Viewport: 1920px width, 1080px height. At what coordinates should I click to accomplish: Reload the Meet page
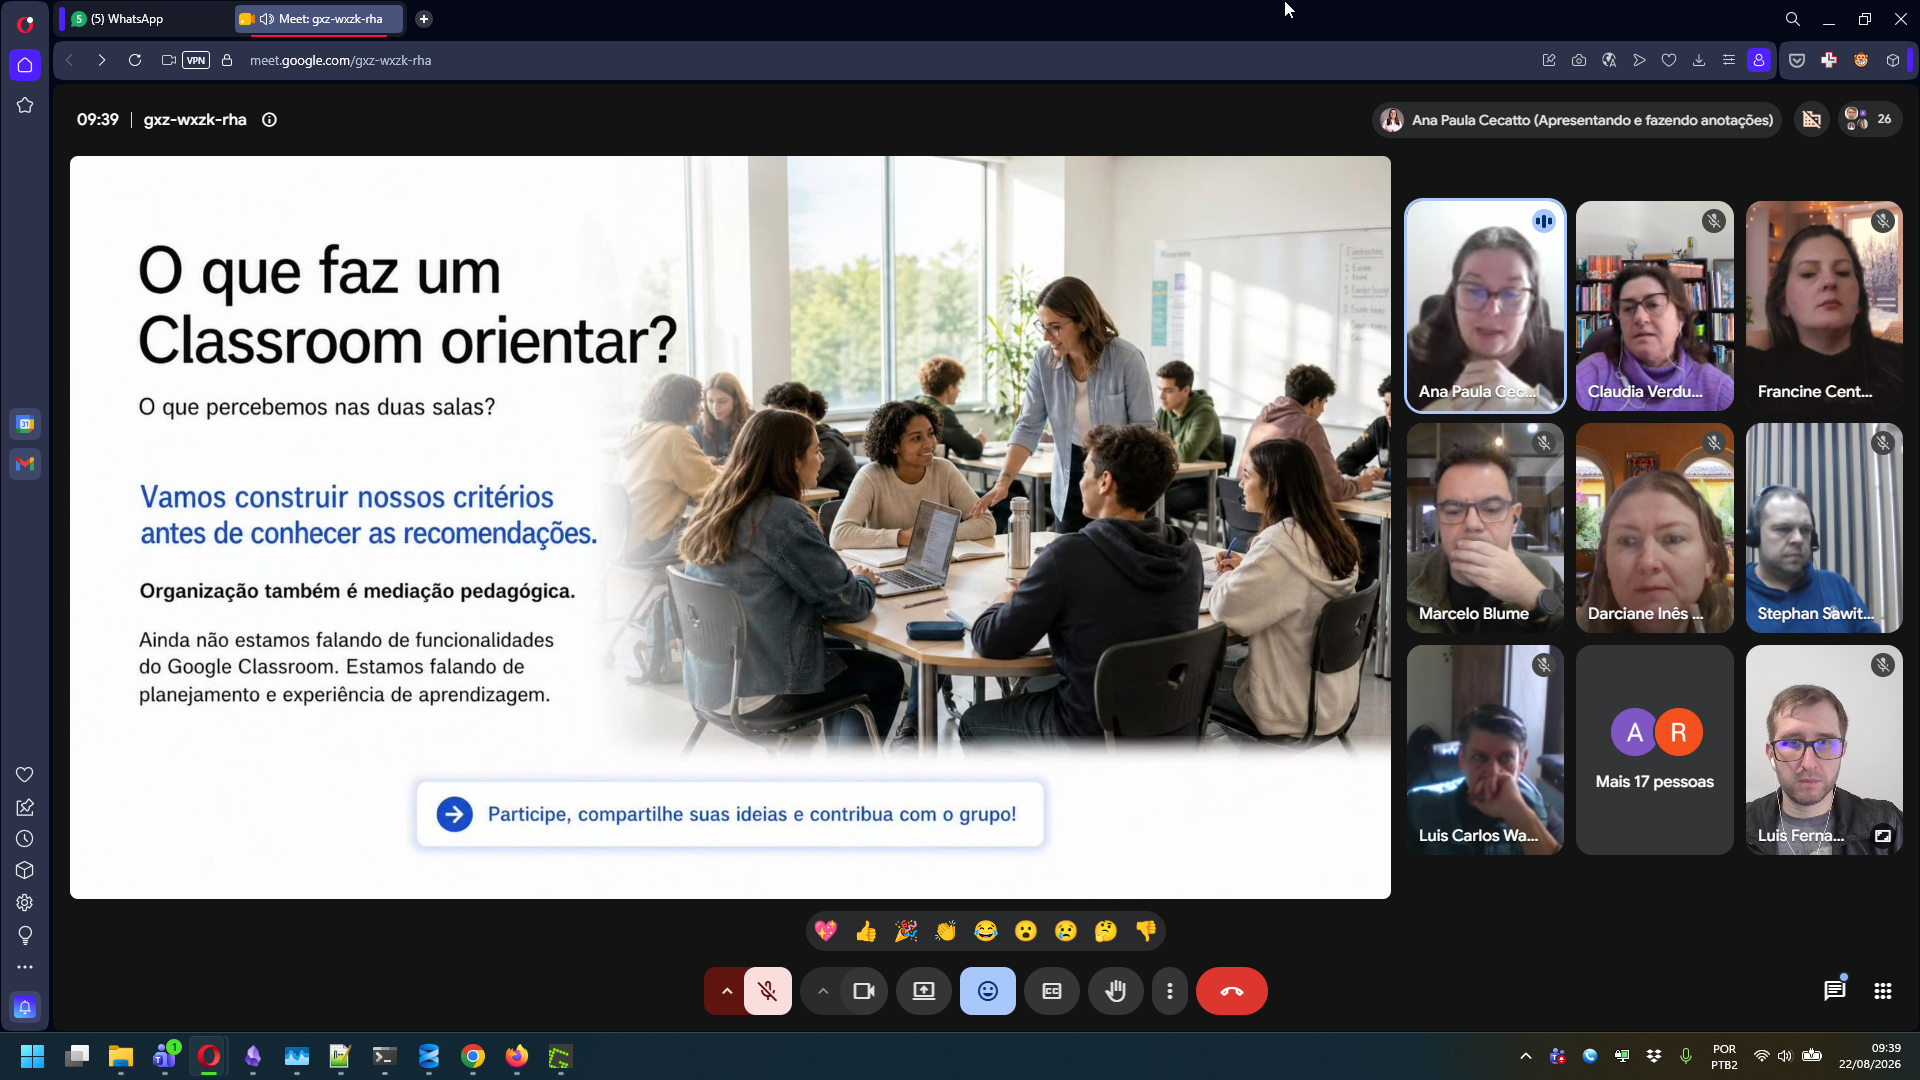(x=135, y=60)
